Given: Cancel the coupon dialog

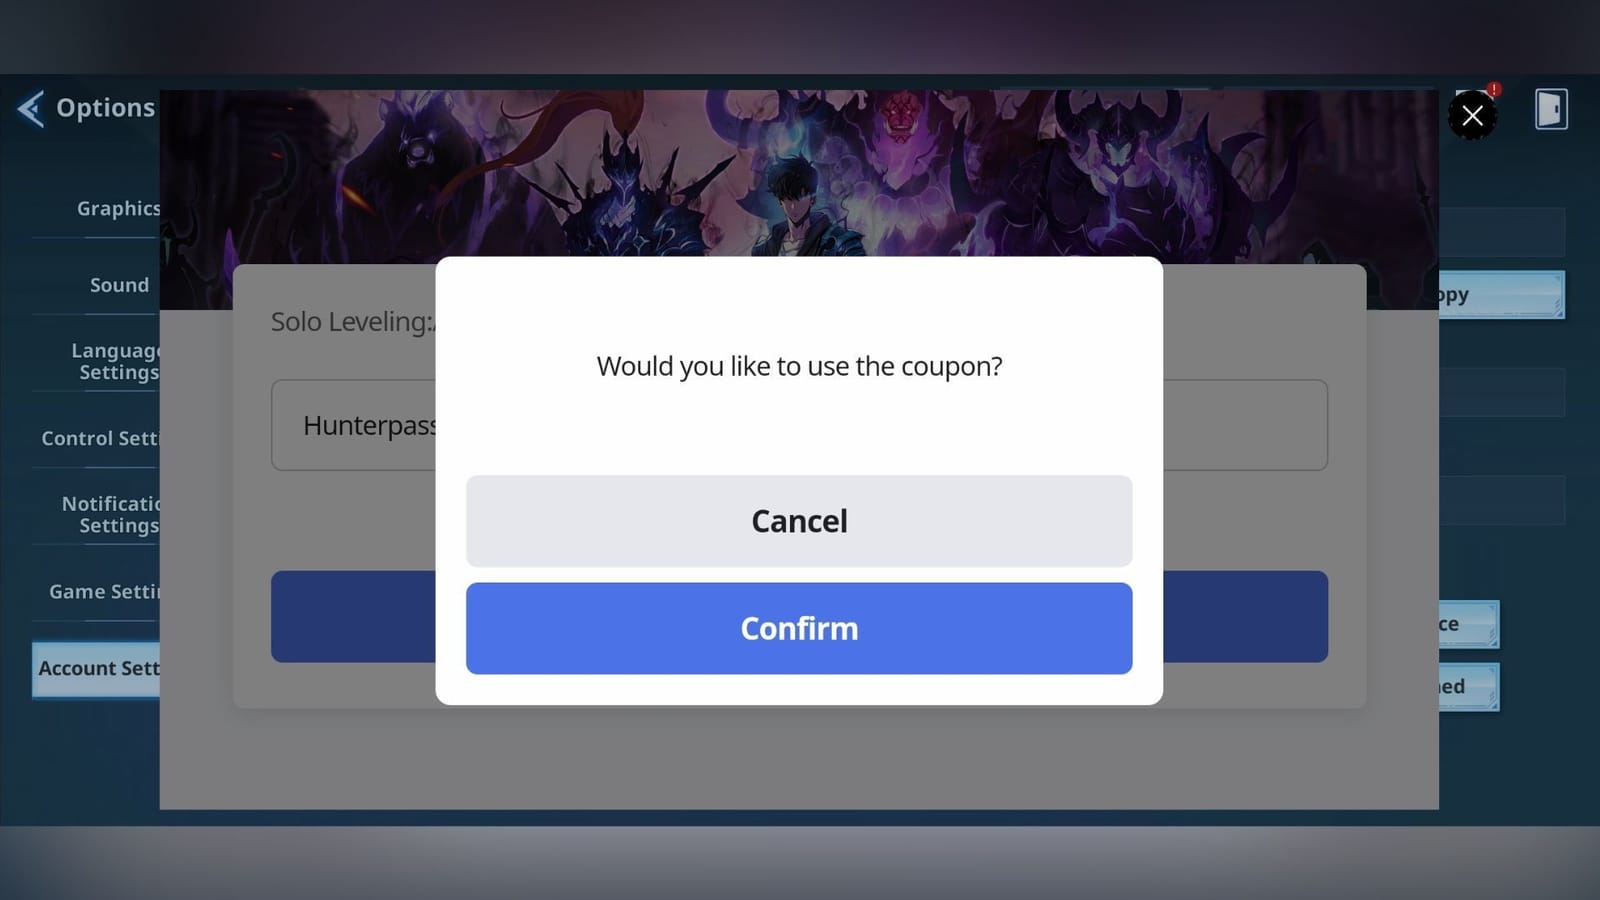Looking at the screenshot, I should (799, 521).
